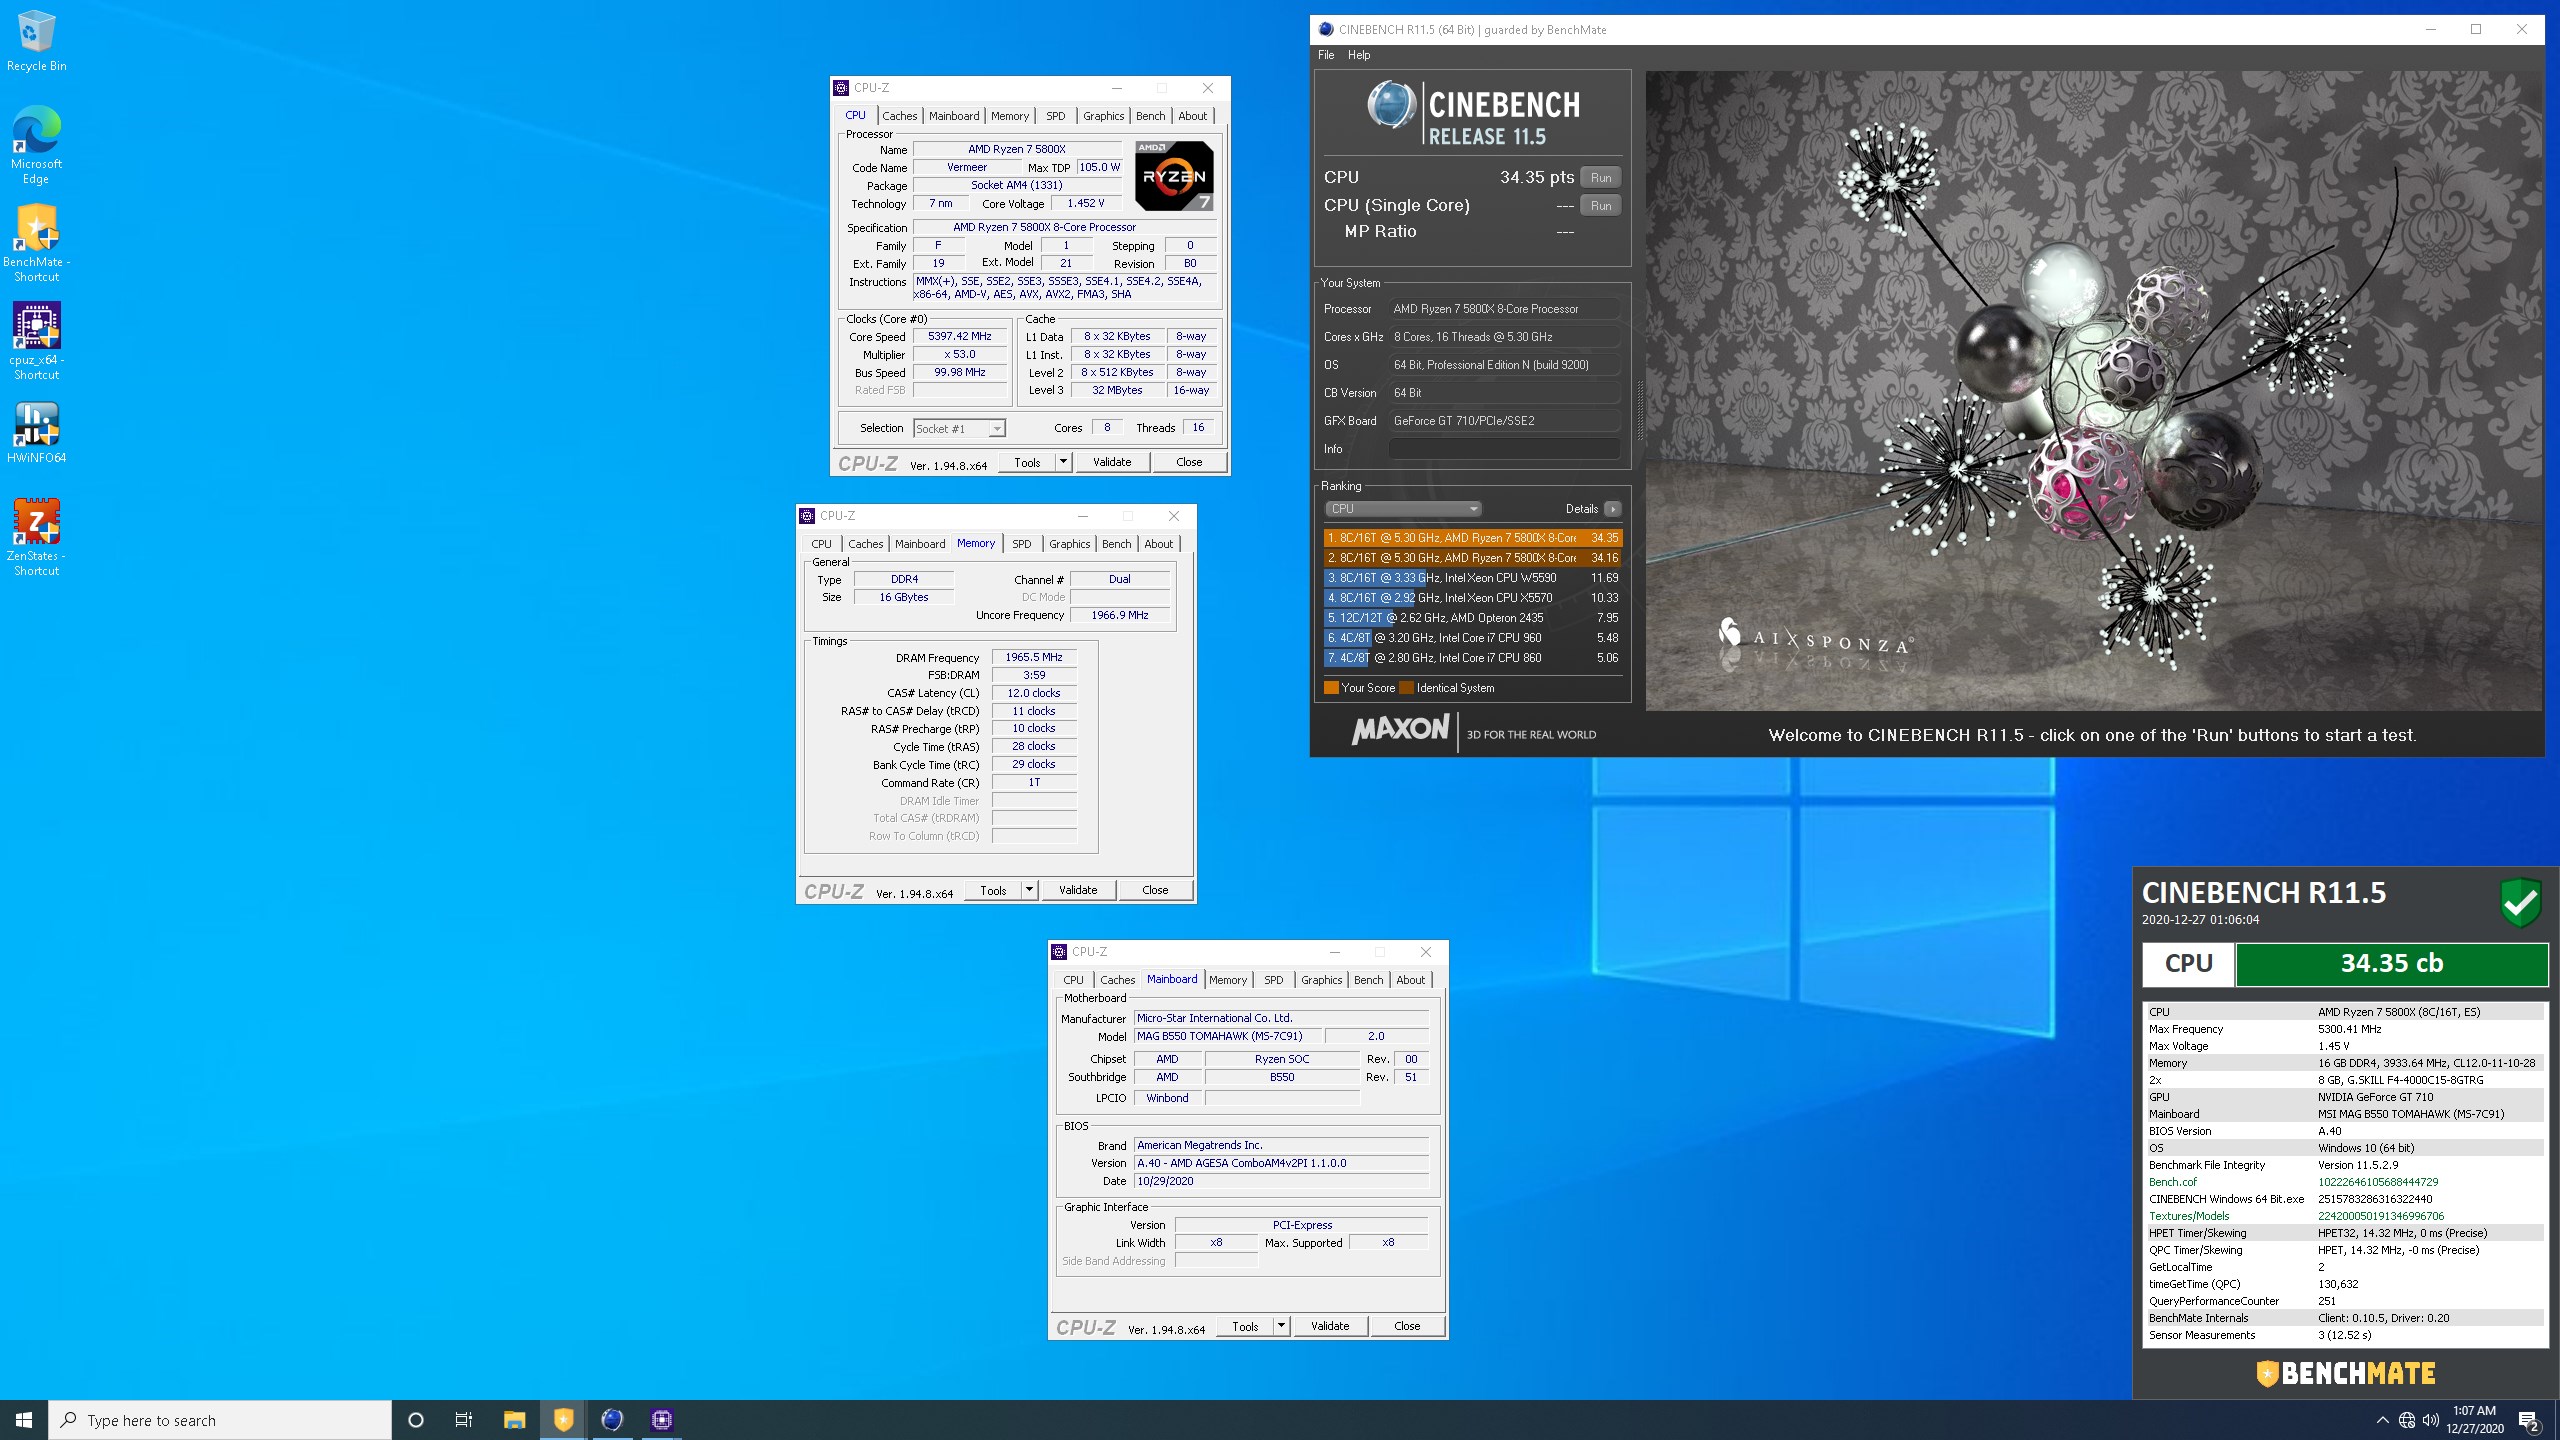Image resolution: width=2560 pixels, height=1440 pixels.
Task: Click the taskbar search box
Action: 220,1420
